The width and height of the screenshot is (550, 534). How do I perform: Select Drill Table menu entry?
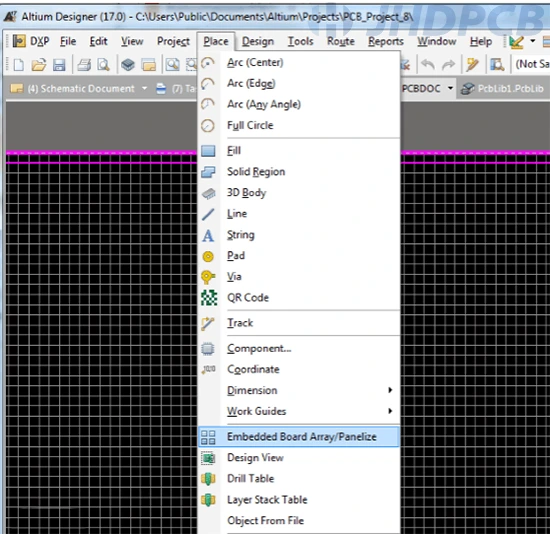coord(299,479)
